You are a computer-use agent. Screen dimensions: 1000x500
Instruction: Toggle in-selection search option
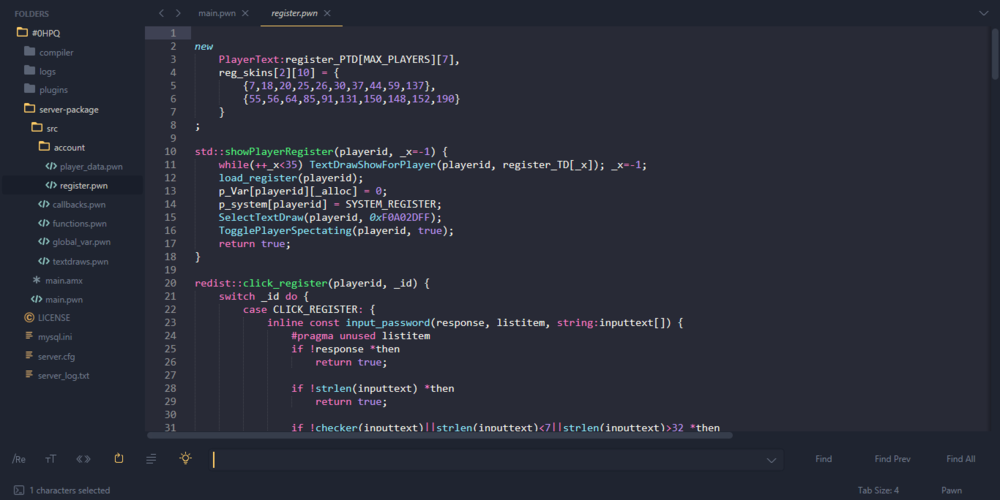click(x=151, y=459)
